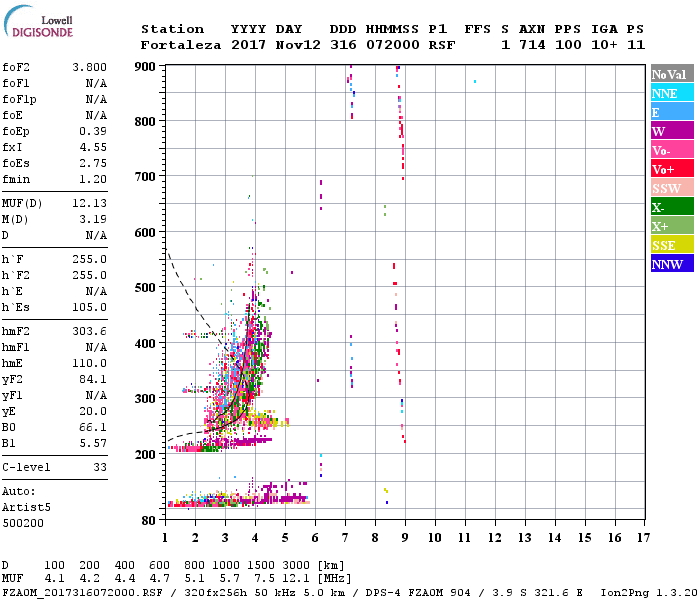Select the Vo+ red legend swatch

(672, 169)
